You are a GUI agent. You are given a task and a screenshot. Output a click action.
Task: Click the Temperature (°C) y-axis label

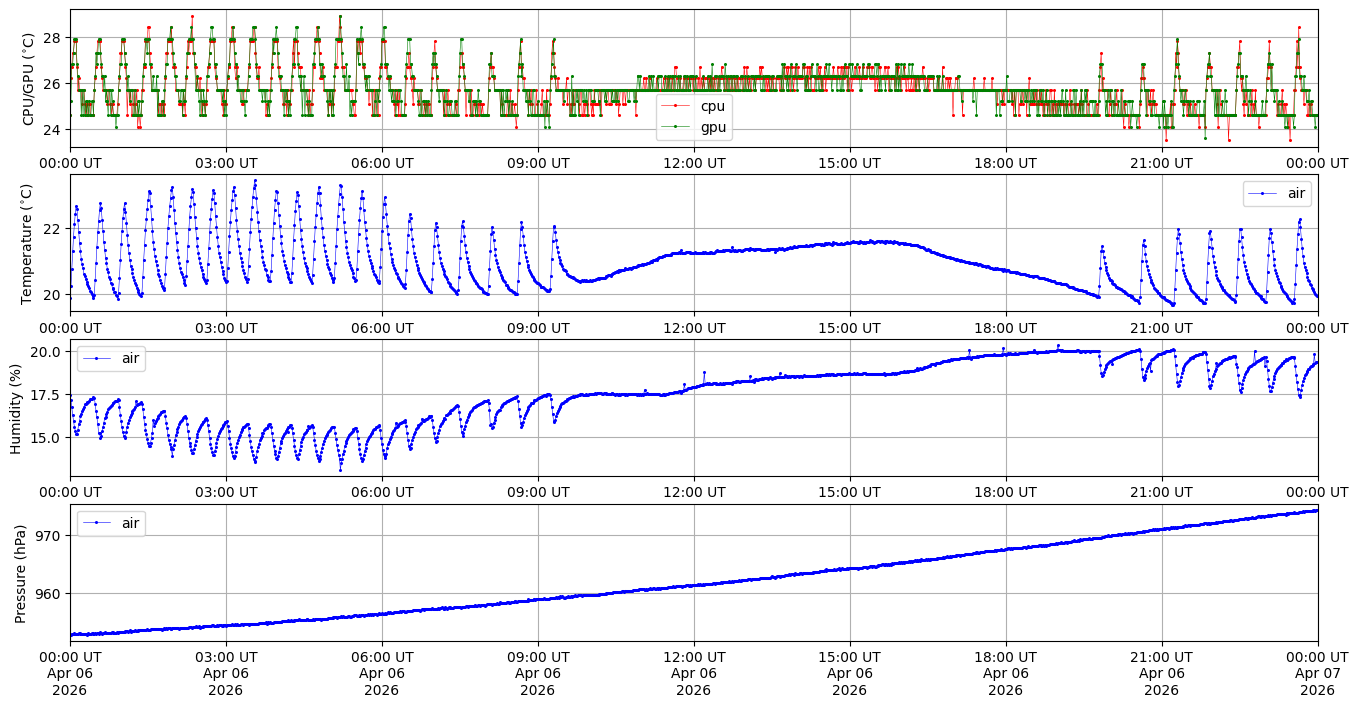28,243
